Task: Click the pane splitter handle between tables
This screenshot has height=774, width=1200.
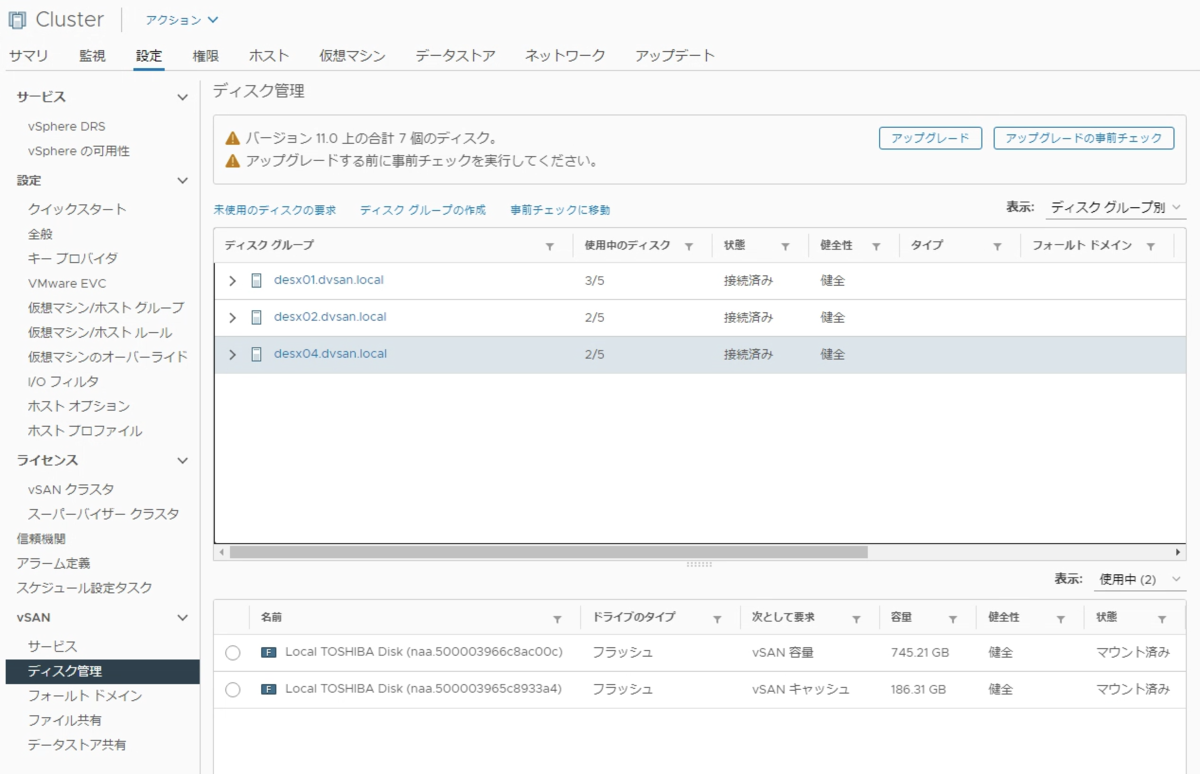Action: click(x=699, y=564)
